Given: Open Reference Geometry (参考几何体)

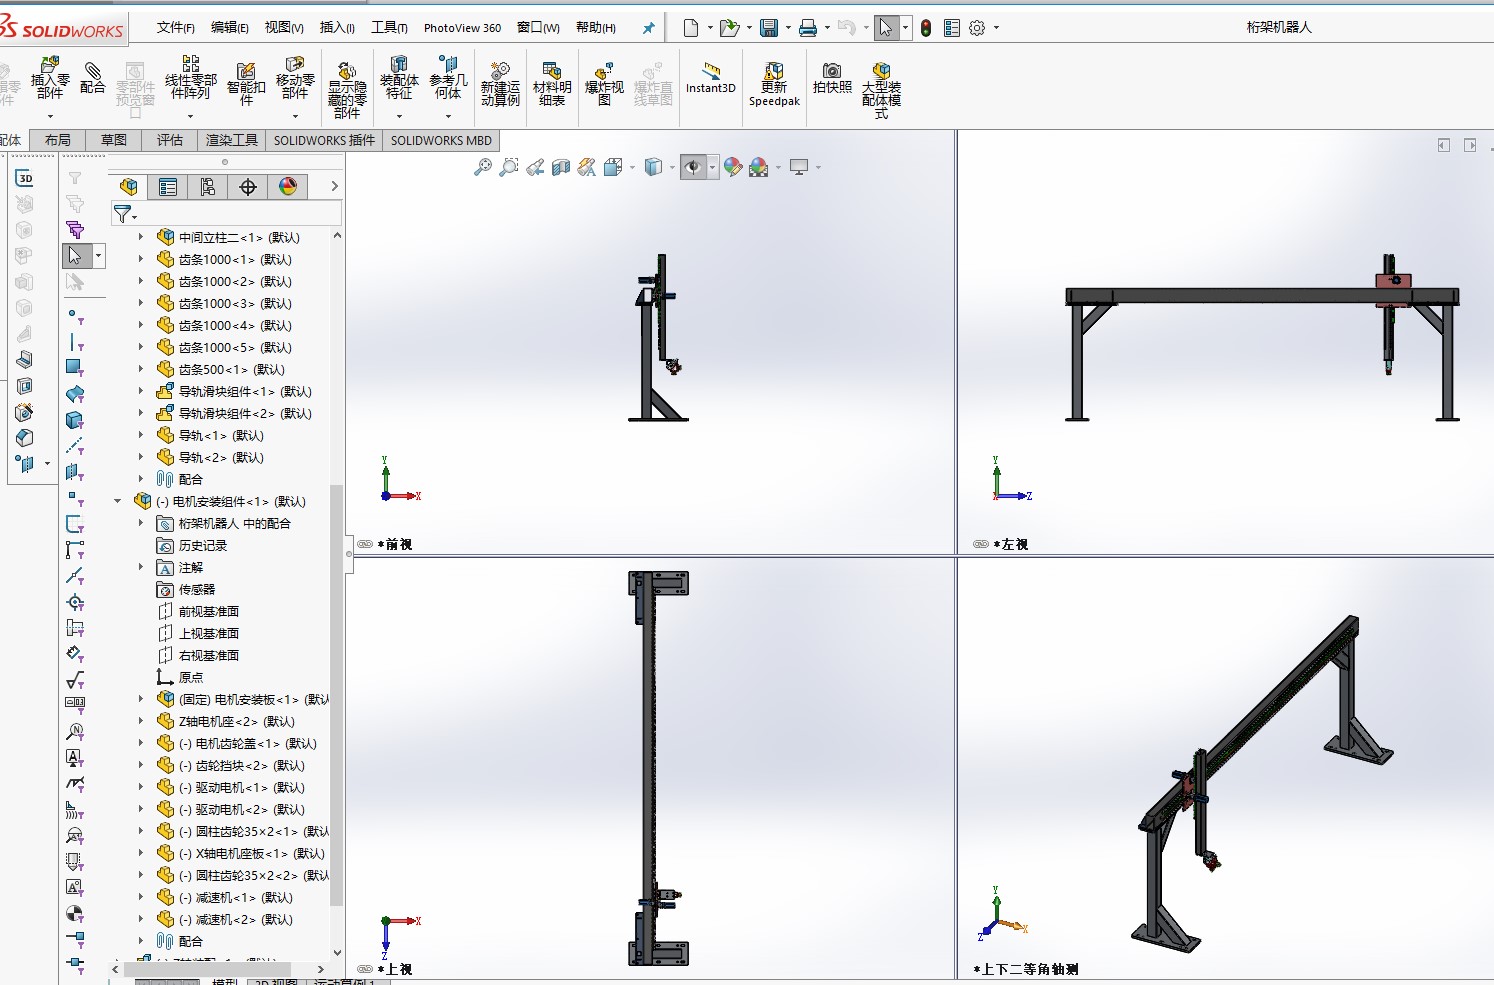Looking at the screenshot, I should click(448, 78).
